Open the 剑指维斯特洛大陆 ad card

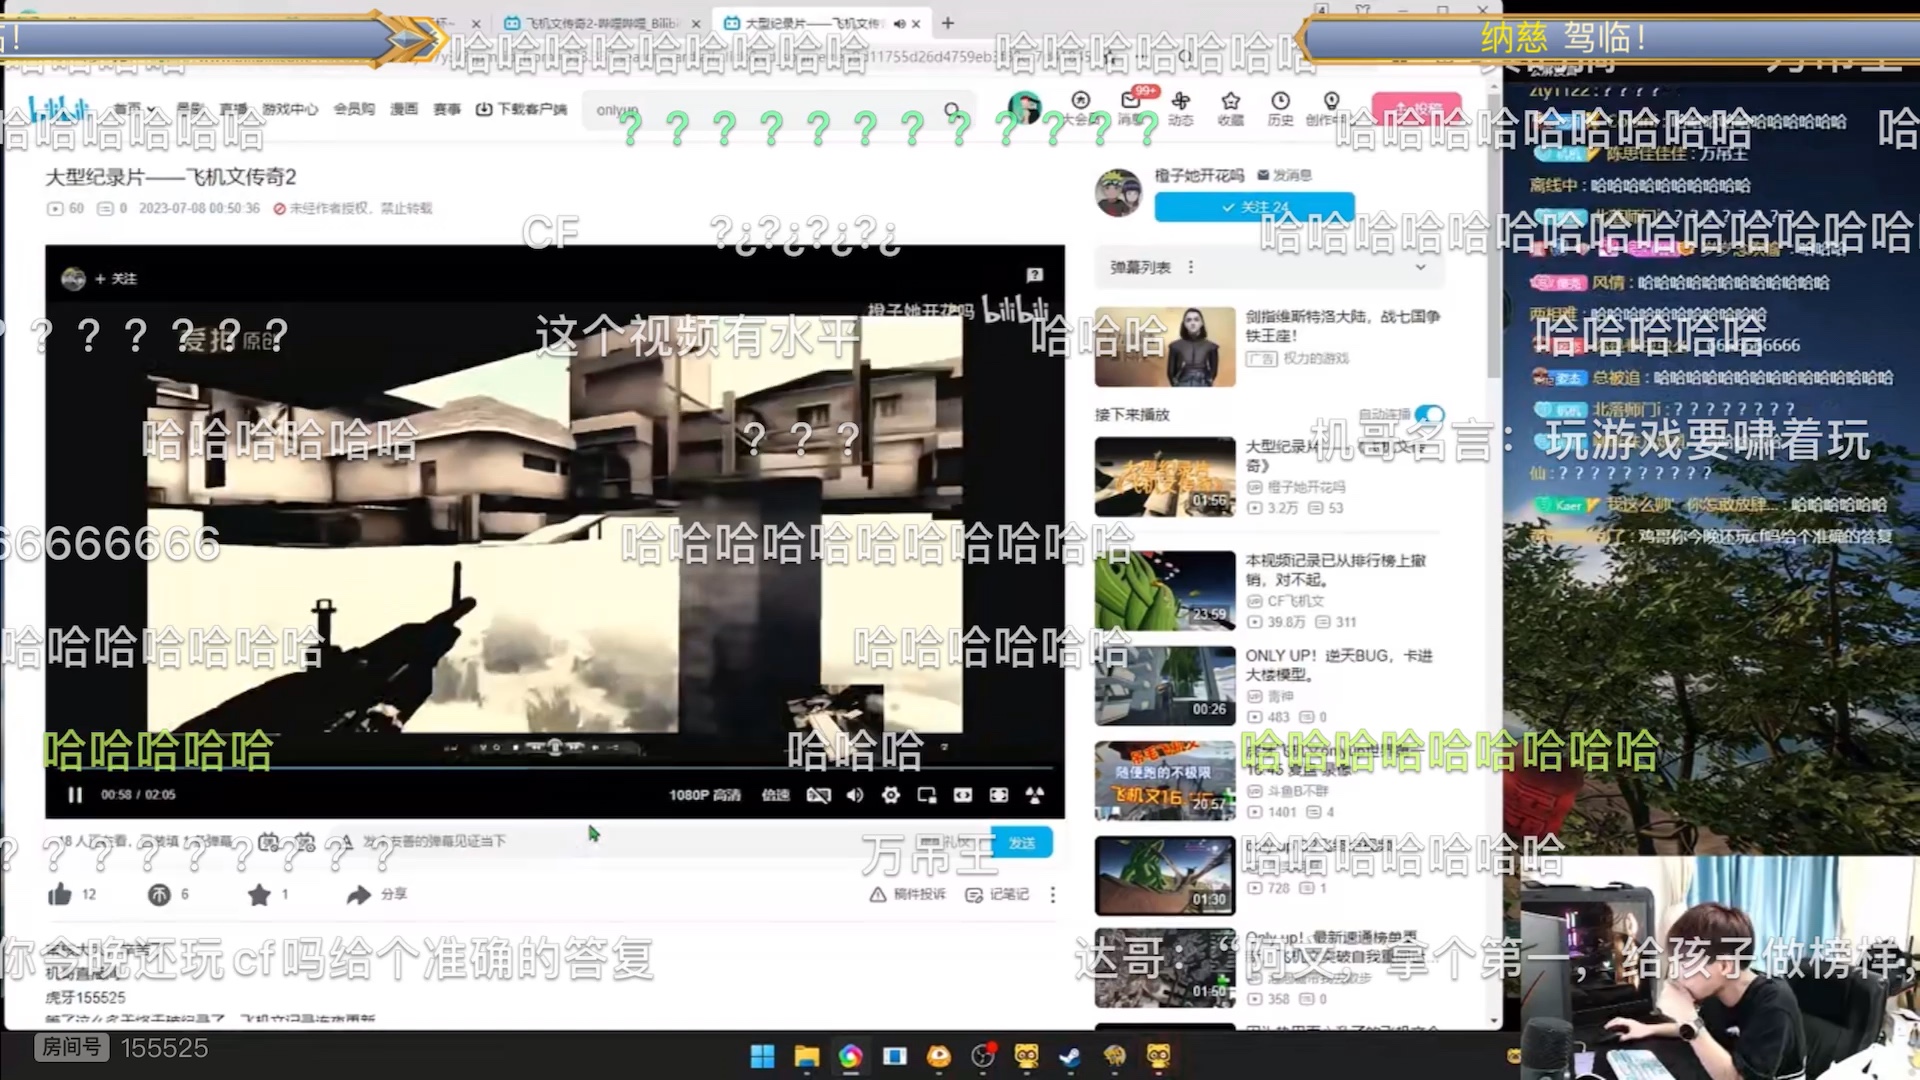pyautogui.click(x=1270, y=346)
